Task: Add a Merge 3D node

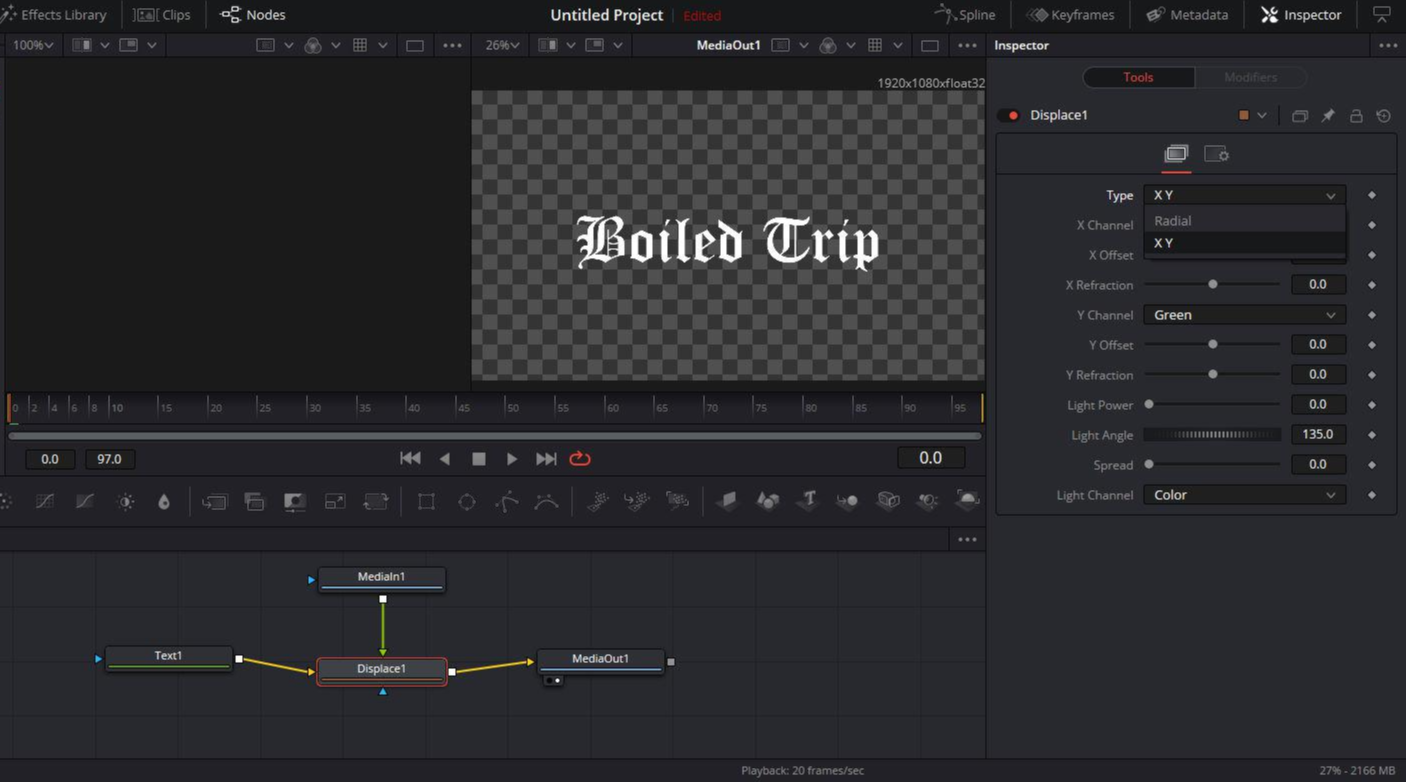Action: (x=848, y=501)
